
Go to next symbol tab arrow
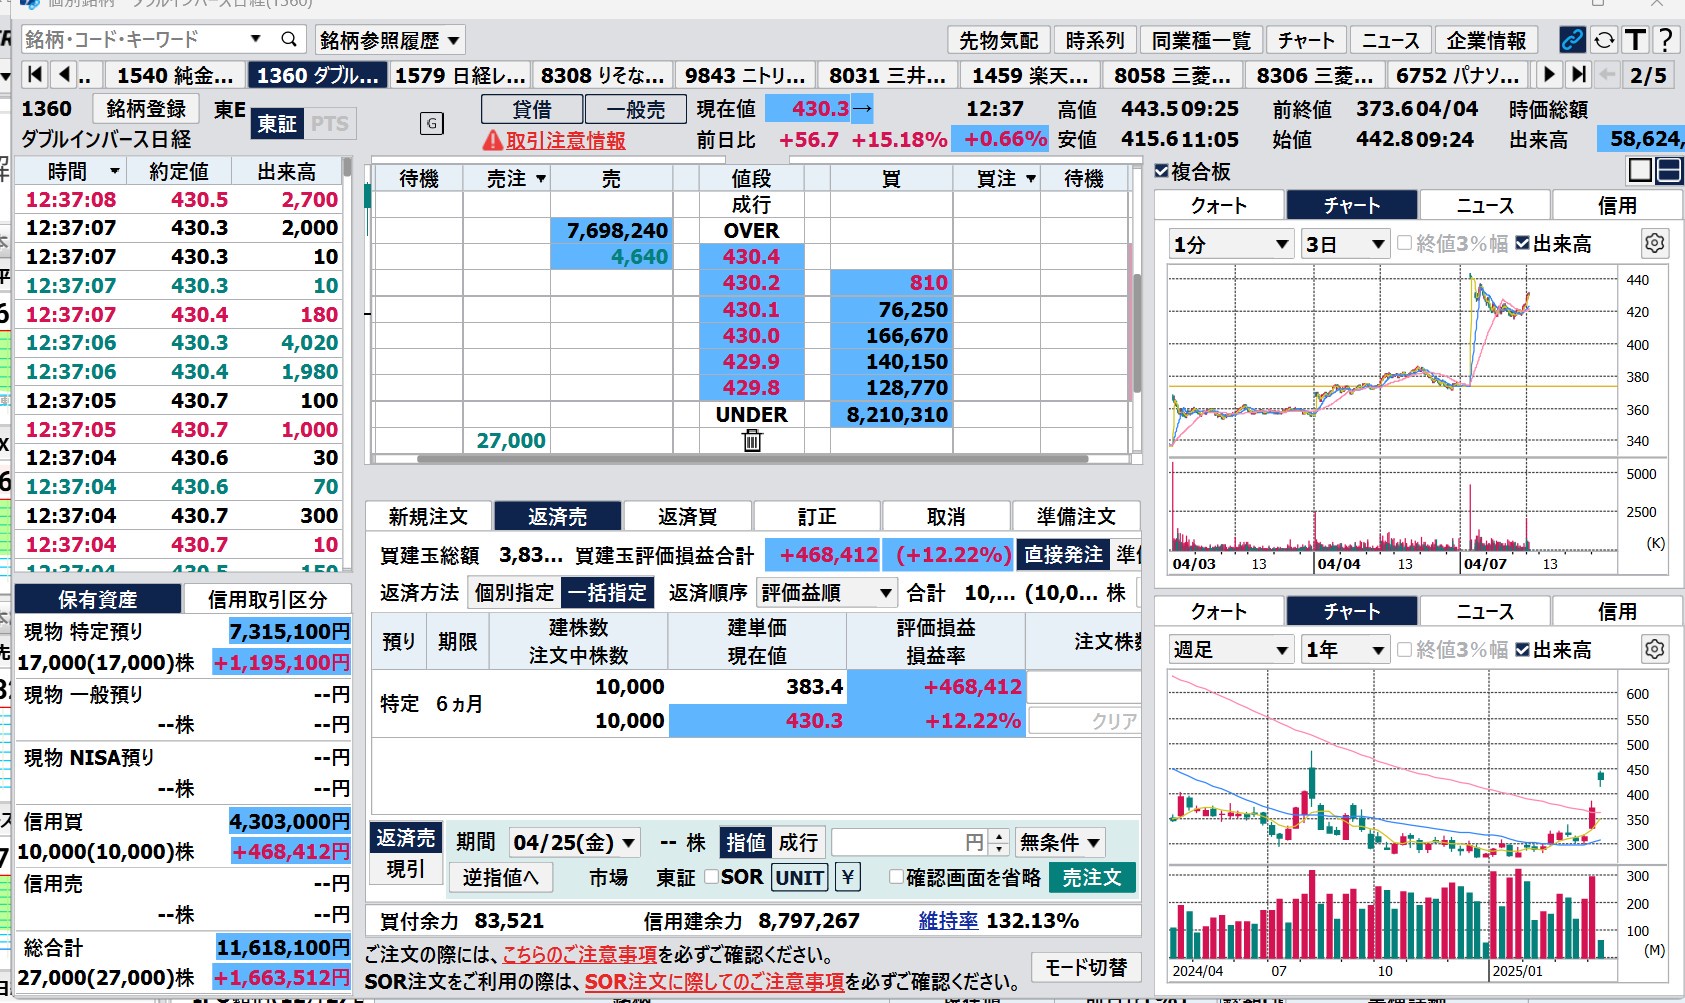pyautogui.click(x=1549, y=74)
